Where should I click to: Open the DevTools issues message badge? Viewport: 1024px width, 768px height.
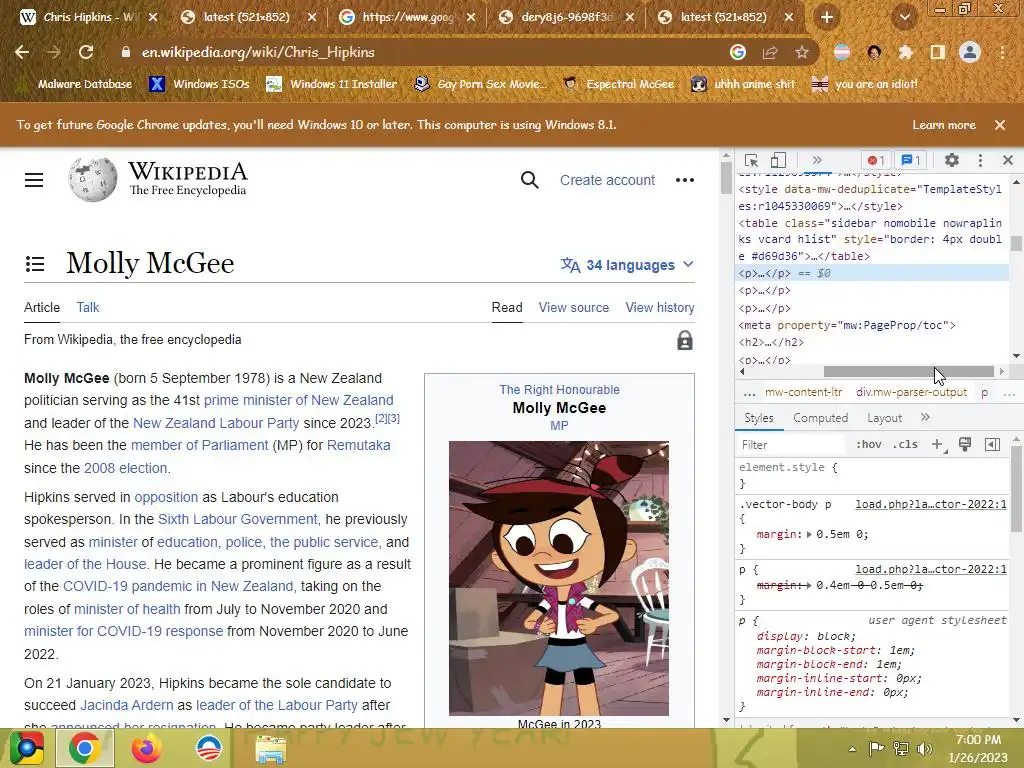point(910,161)
